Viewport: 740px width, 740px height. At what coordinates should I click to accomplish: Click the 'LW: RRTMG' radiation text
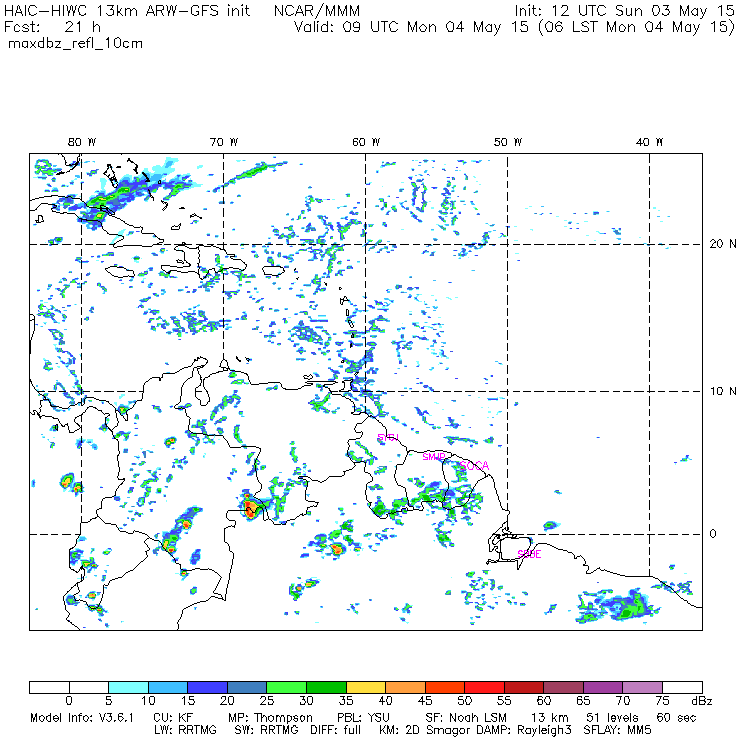coord(185,730)
